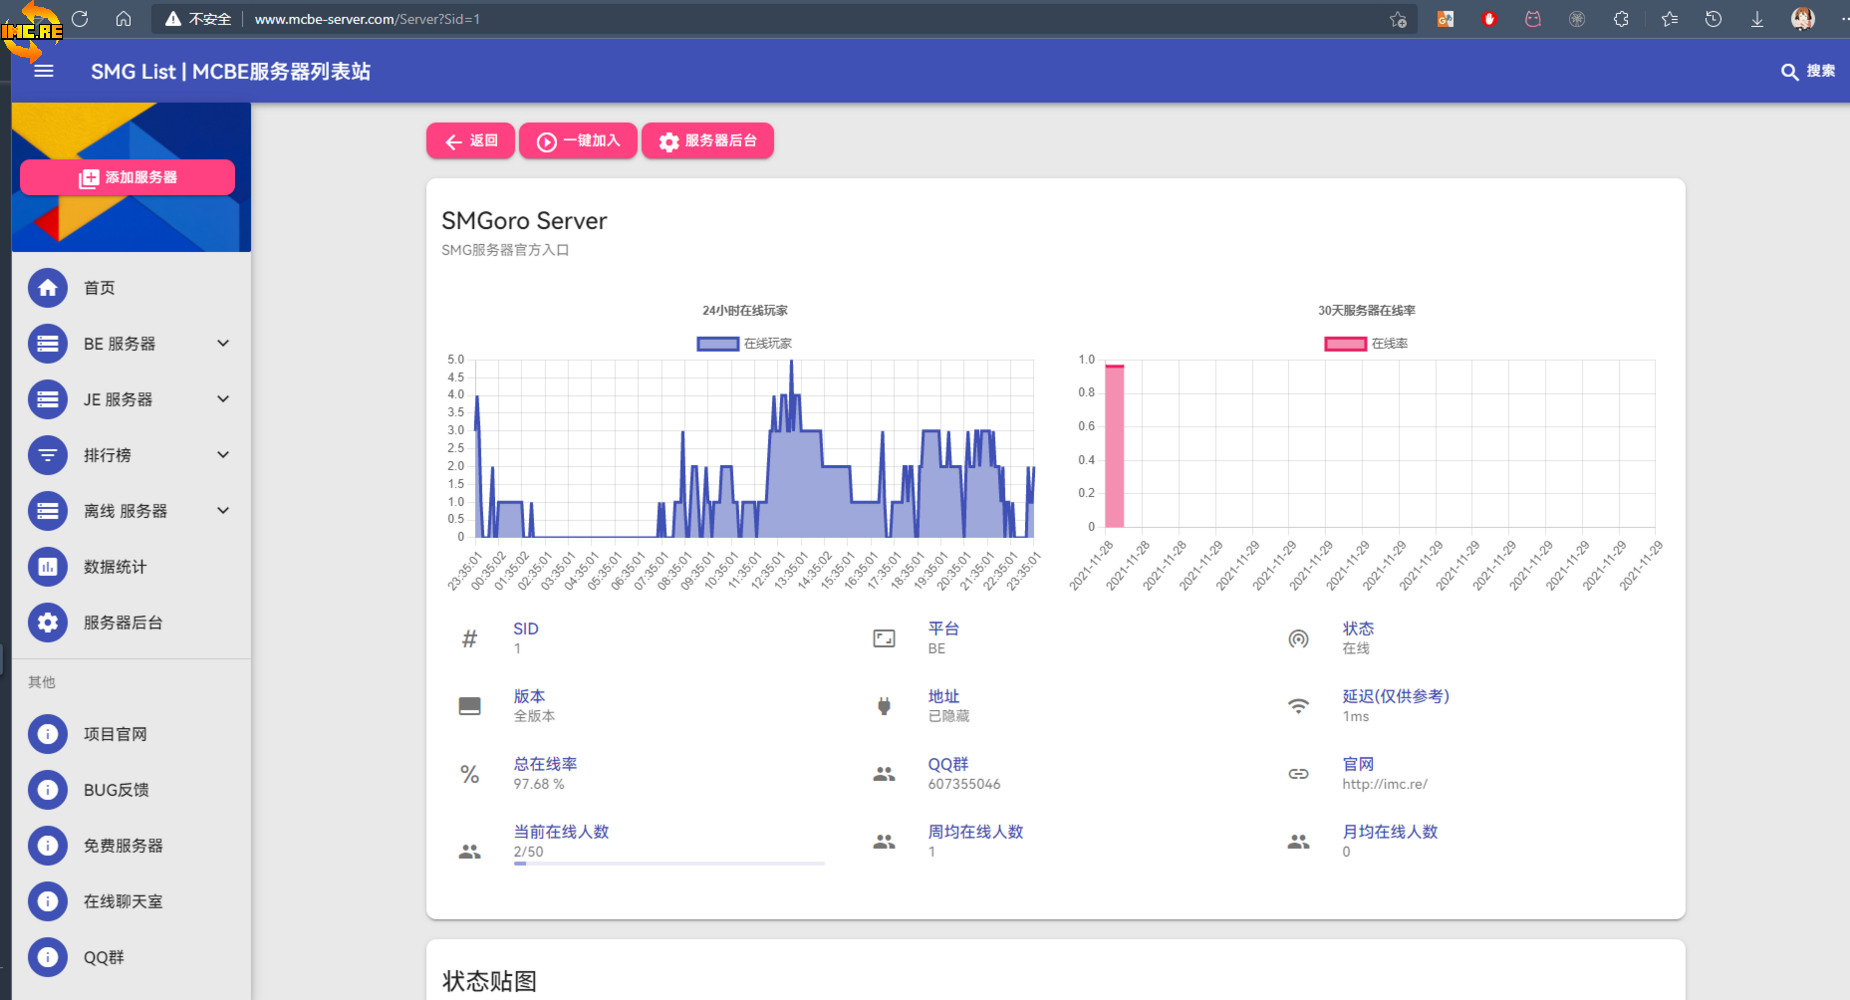
Task: Click the 当前在线人数 progress bar
Action: (x=668, y=863)
